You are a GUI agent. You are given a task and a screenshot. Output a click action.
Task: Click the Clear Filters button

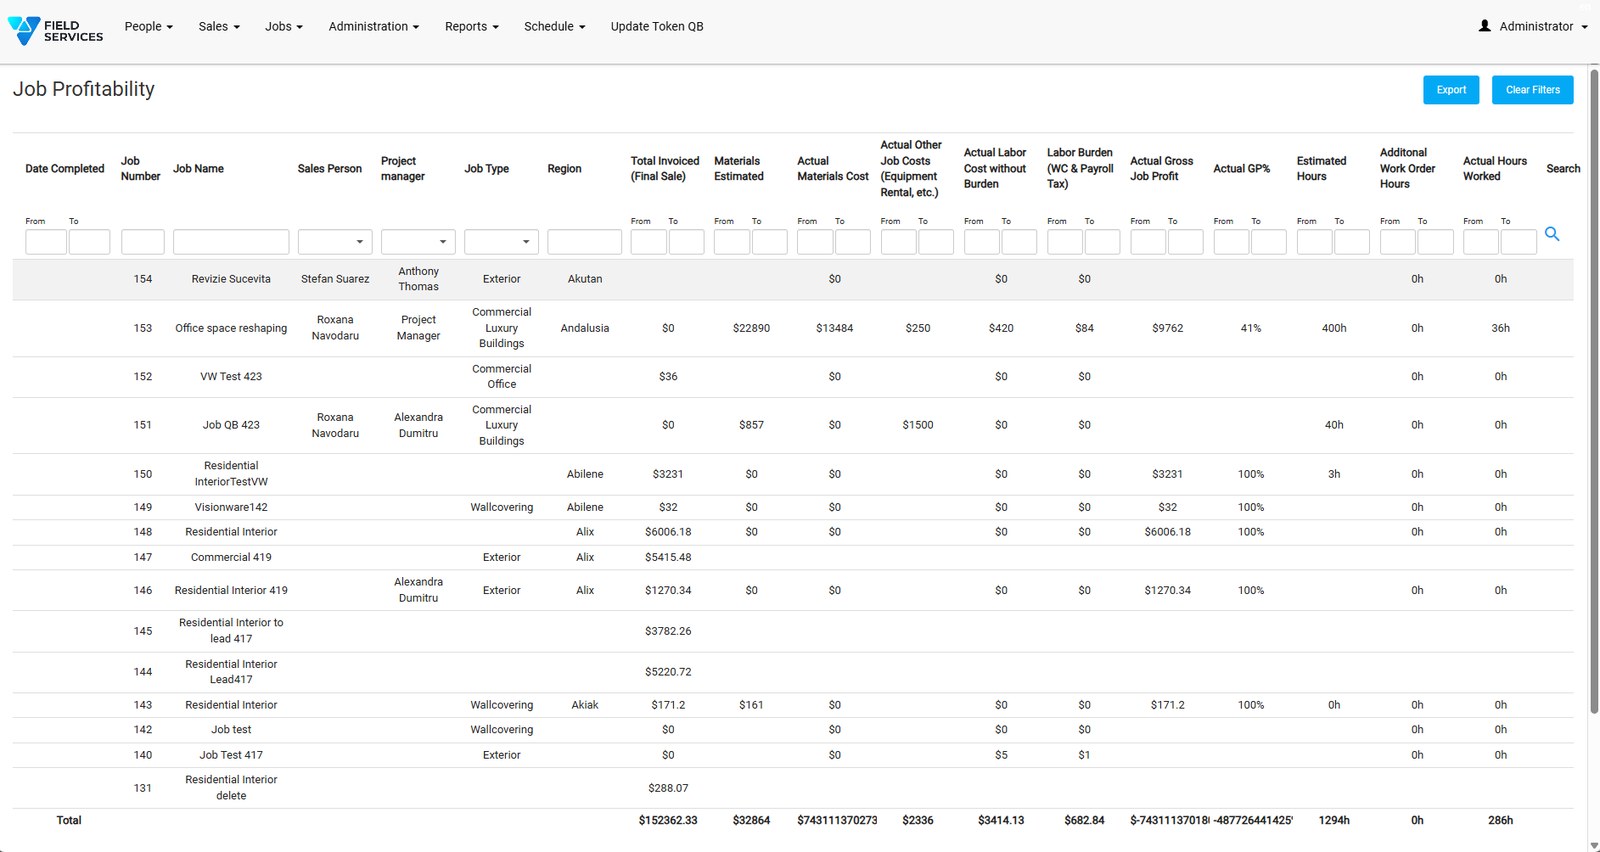[1532, 90]
